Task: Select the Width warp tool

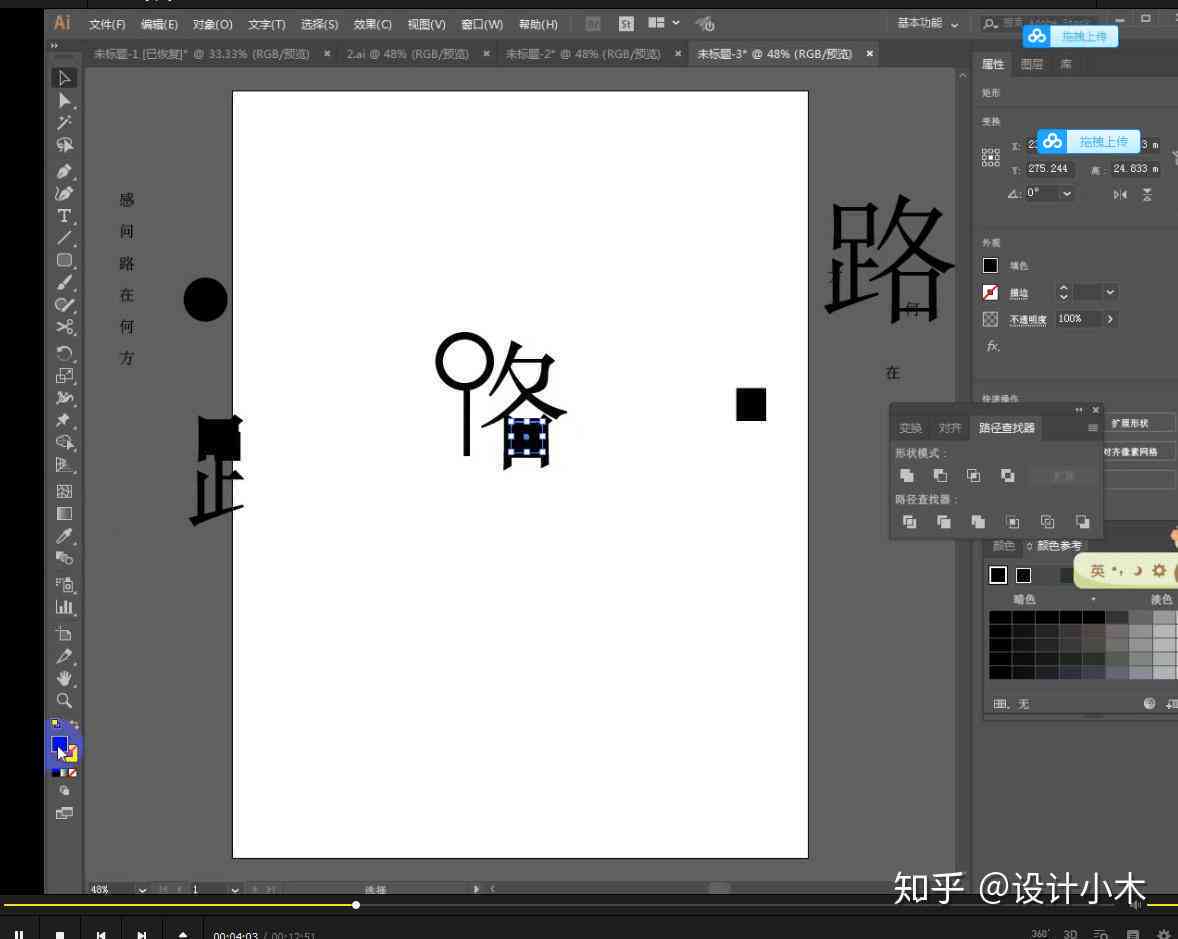Action: pos(64,397)
